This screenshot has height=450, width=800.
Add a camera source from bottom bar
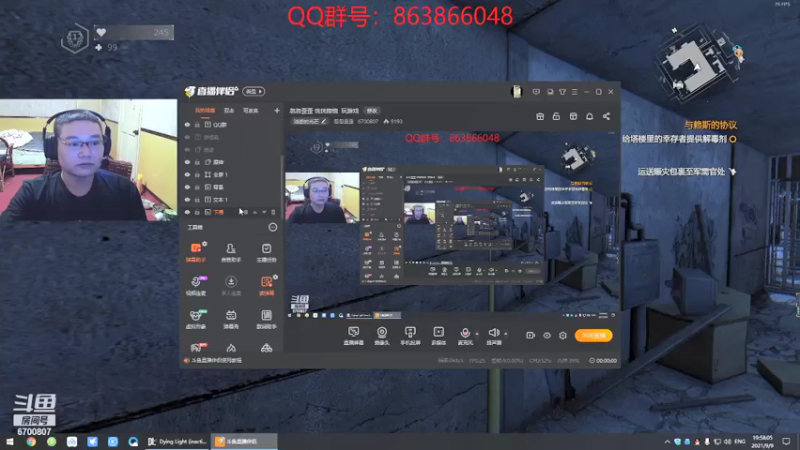coord(382,336)
